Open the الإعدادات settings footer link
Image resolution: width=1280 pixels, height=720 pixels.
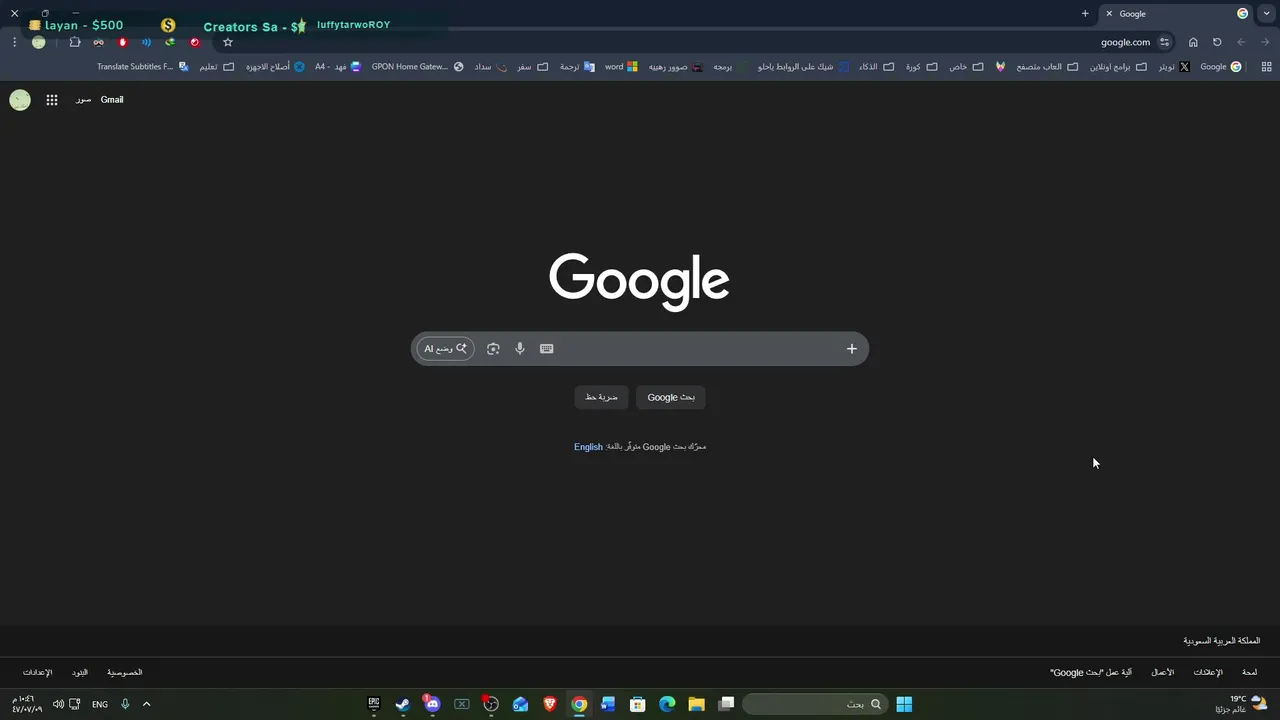(x=37, y=672)
